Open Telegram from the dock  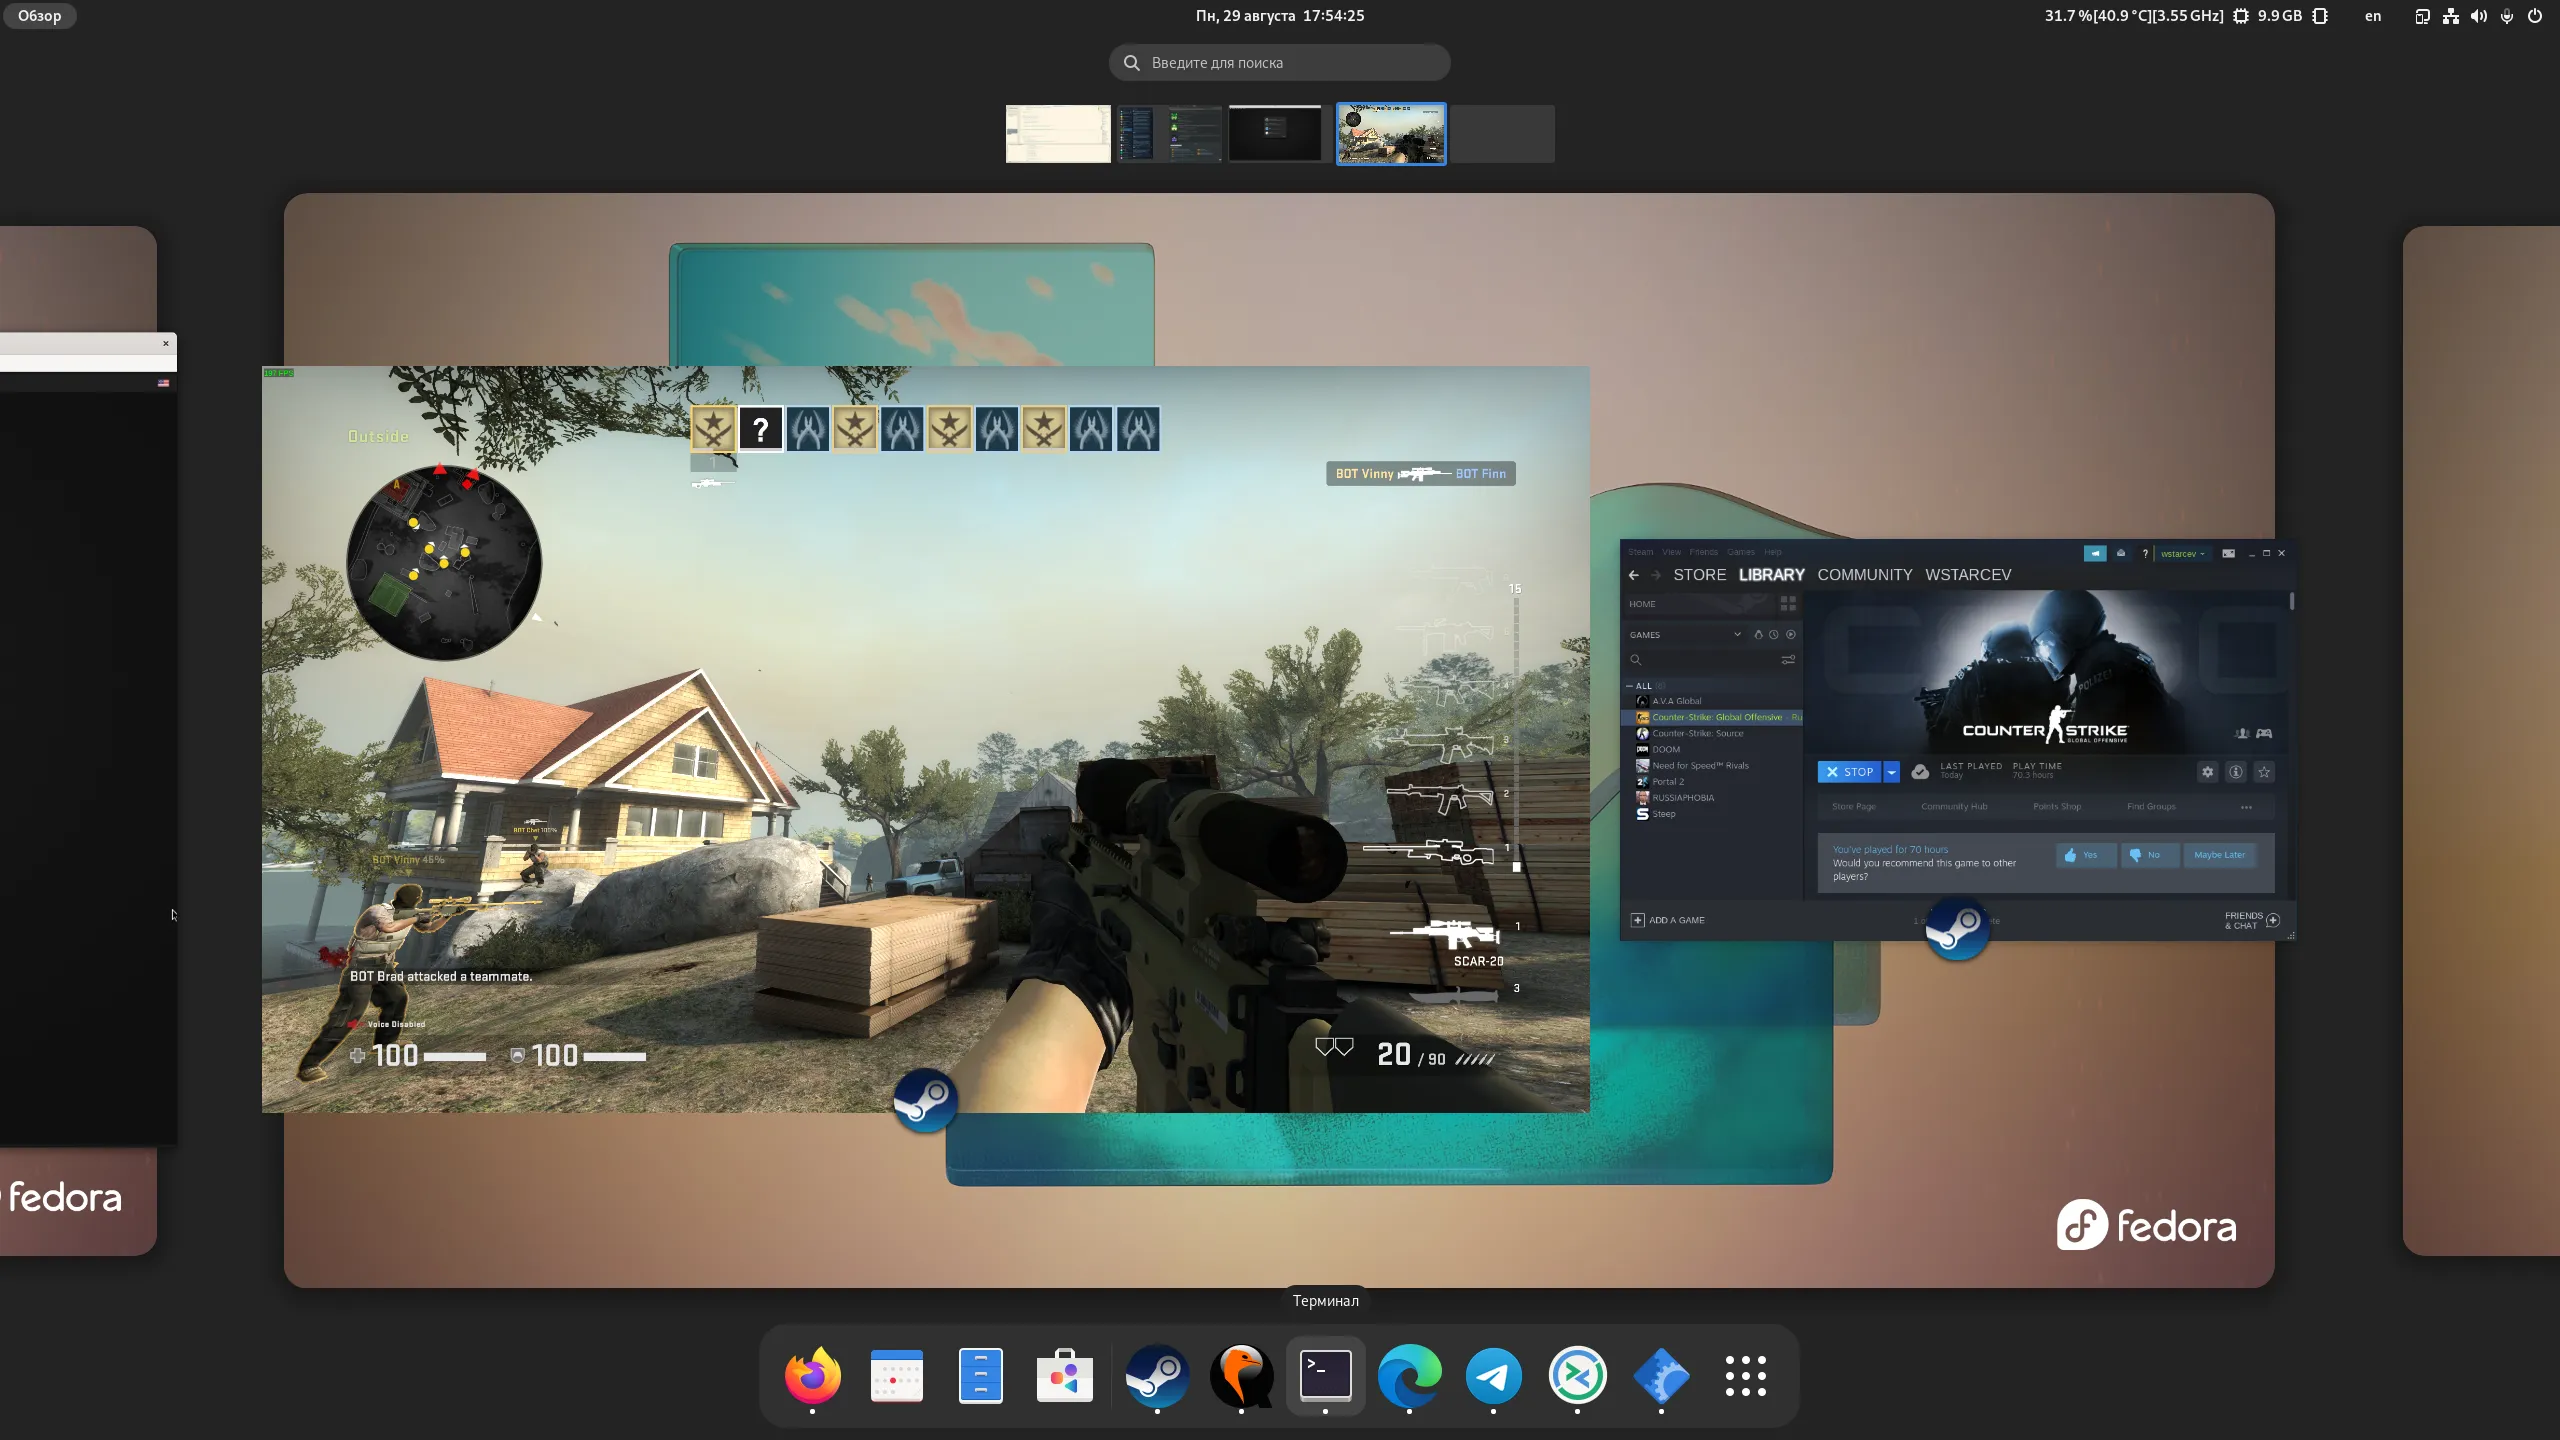click(1493, 1375)
